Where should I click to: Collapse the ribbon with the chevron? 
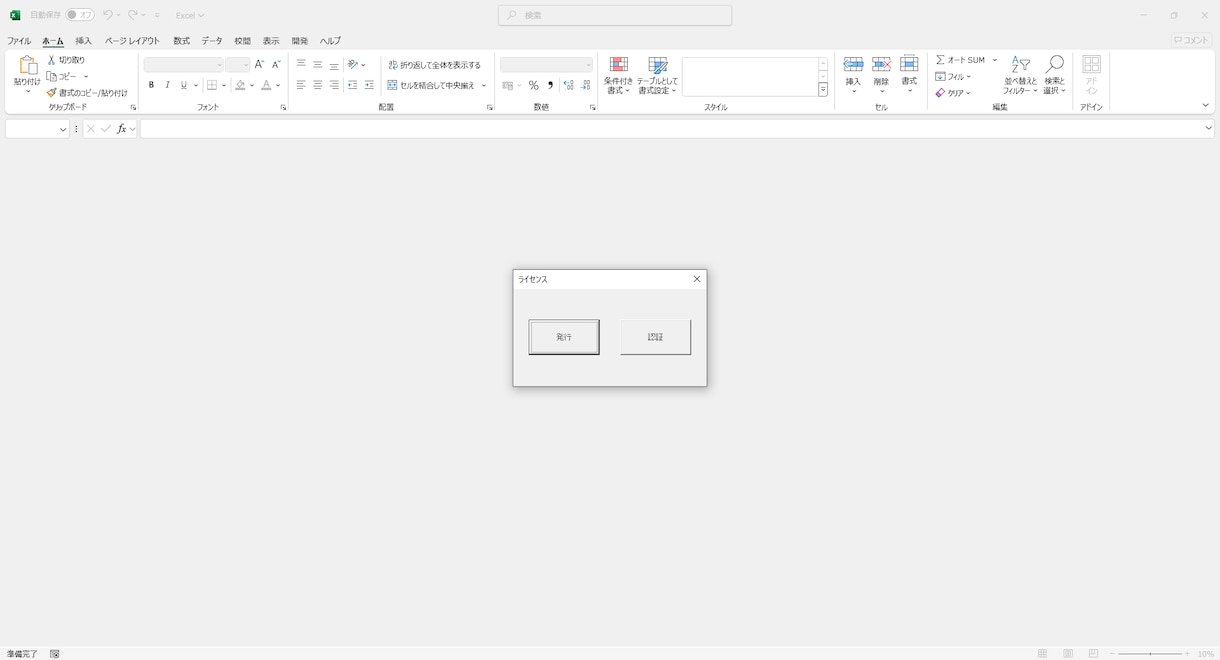[1205, 105]
